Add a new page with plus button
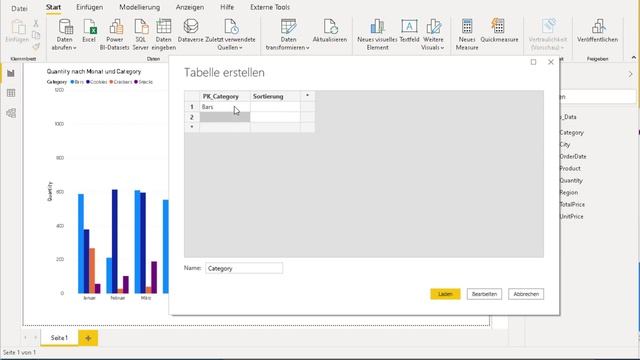The image size is (640, 360). click(88, 338)
